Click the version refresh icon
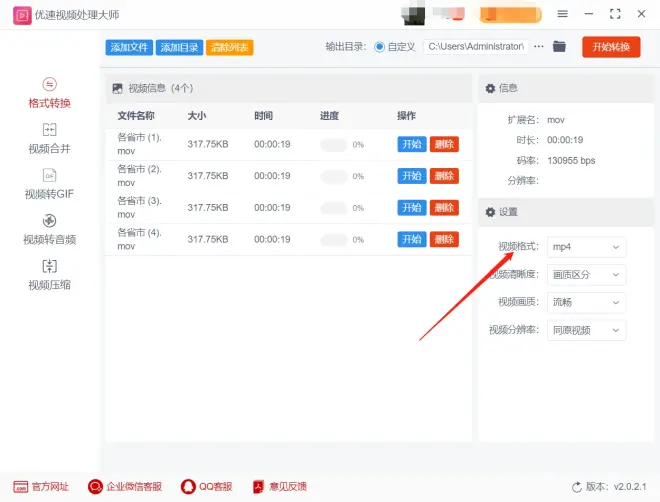This screenshot has width=660, height=502. click(577, 487)
